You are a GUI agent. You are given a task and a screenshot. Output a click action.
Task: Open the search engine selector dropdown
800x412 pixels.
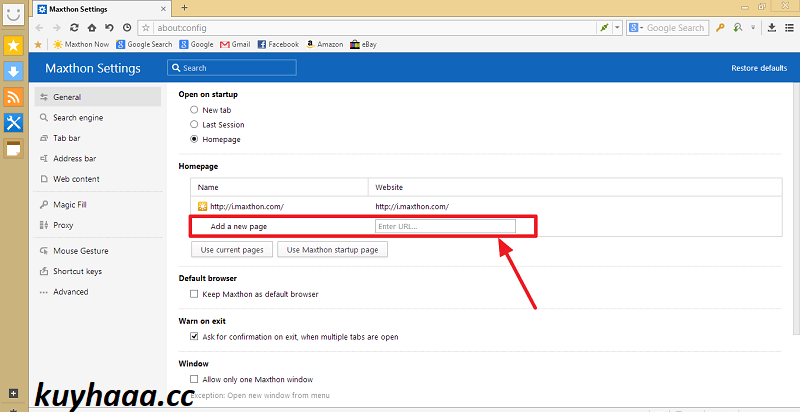[x=636, y=28]
